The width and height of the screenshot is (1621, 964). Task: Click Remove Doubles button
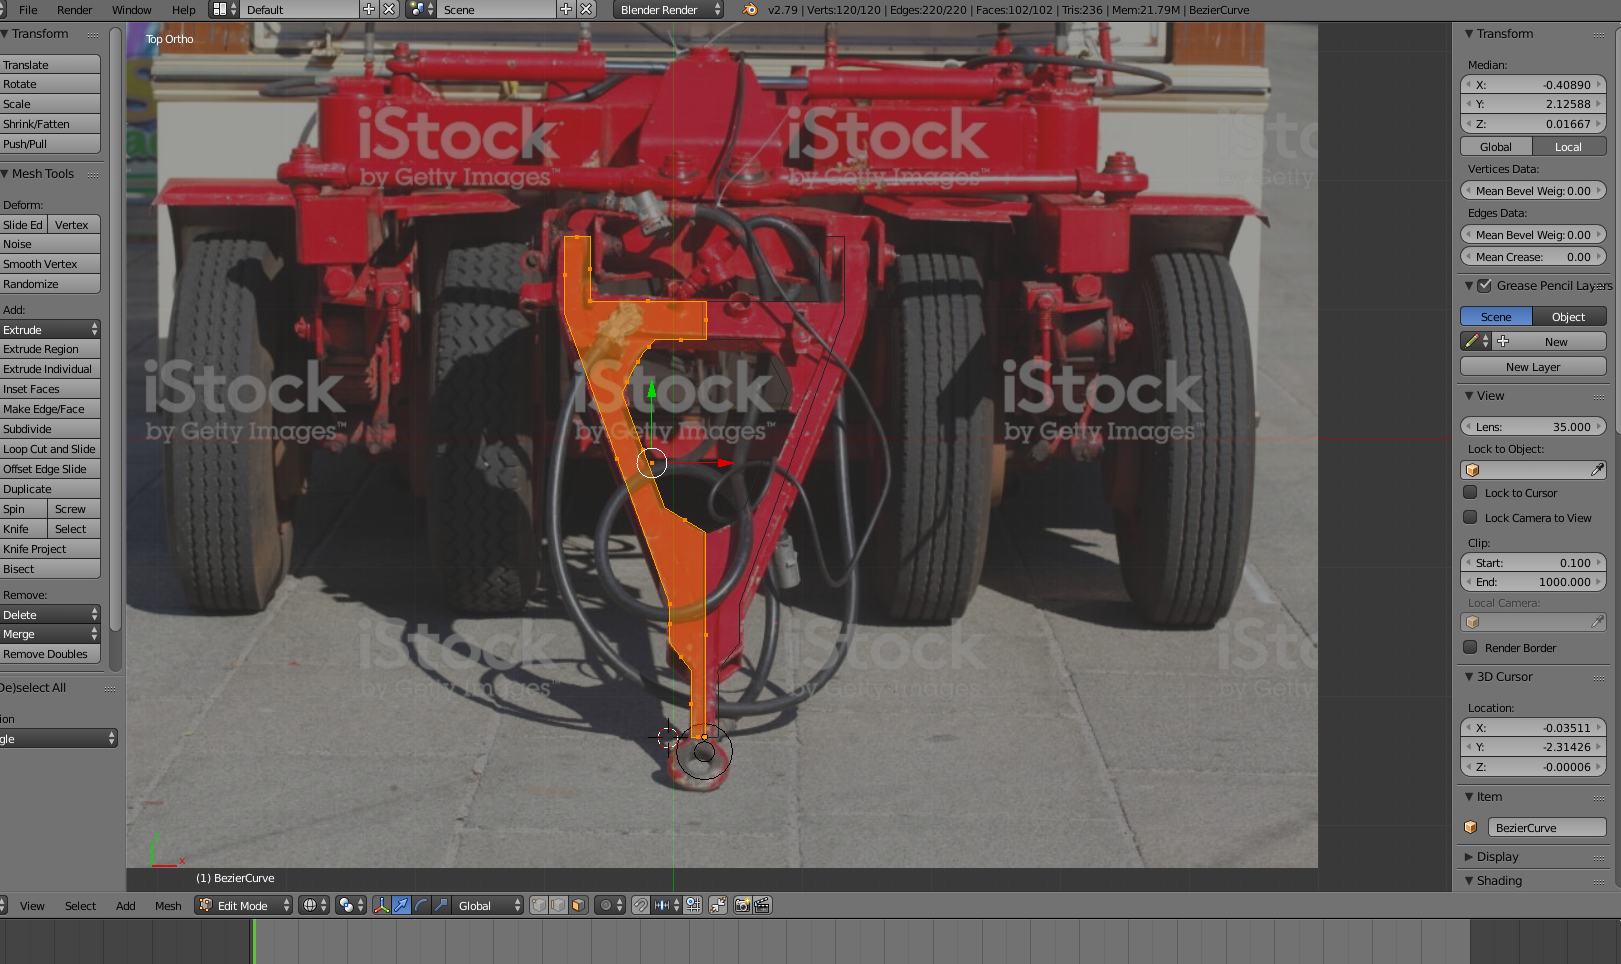50,654
